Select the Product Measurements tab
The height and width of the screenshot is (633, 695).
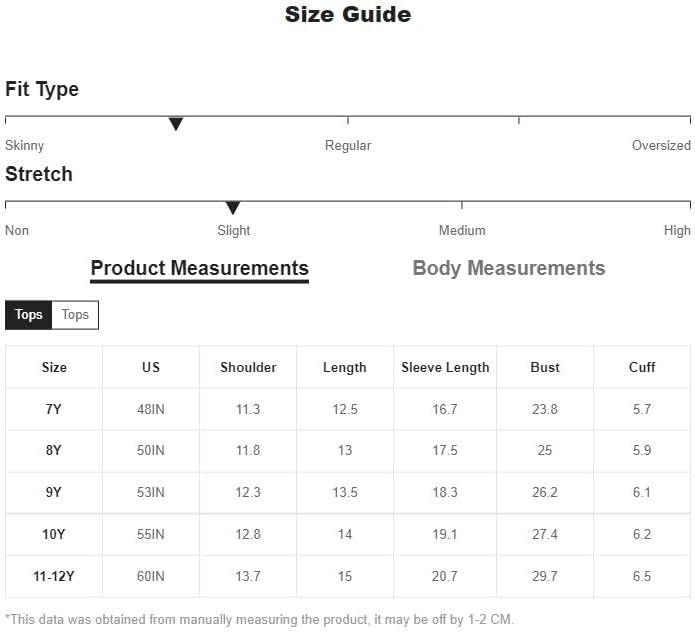(199, 269)
